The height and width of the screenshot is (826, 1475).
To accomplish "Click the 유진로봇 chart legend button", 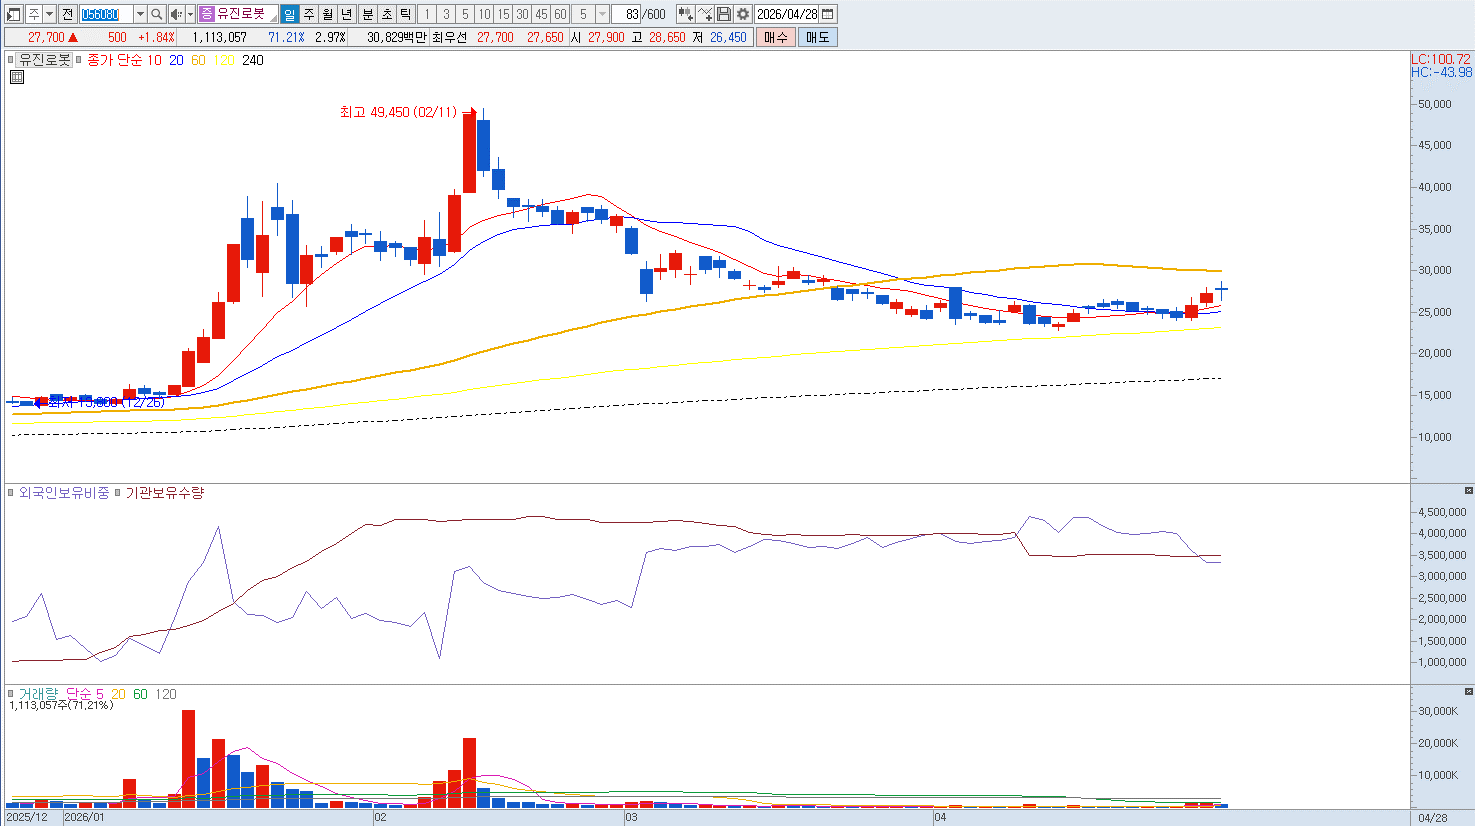I will tap(45, 60).
